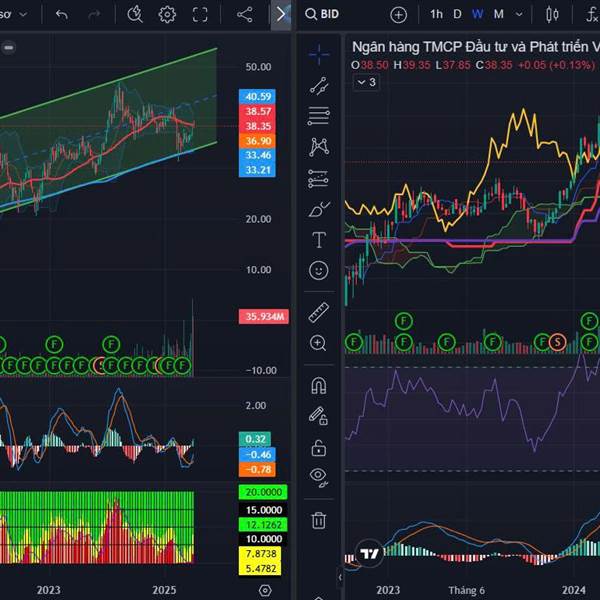Viewport: 600px width, 600px height.
Task: Click the trash remove drawings icon
Action: 319,520
